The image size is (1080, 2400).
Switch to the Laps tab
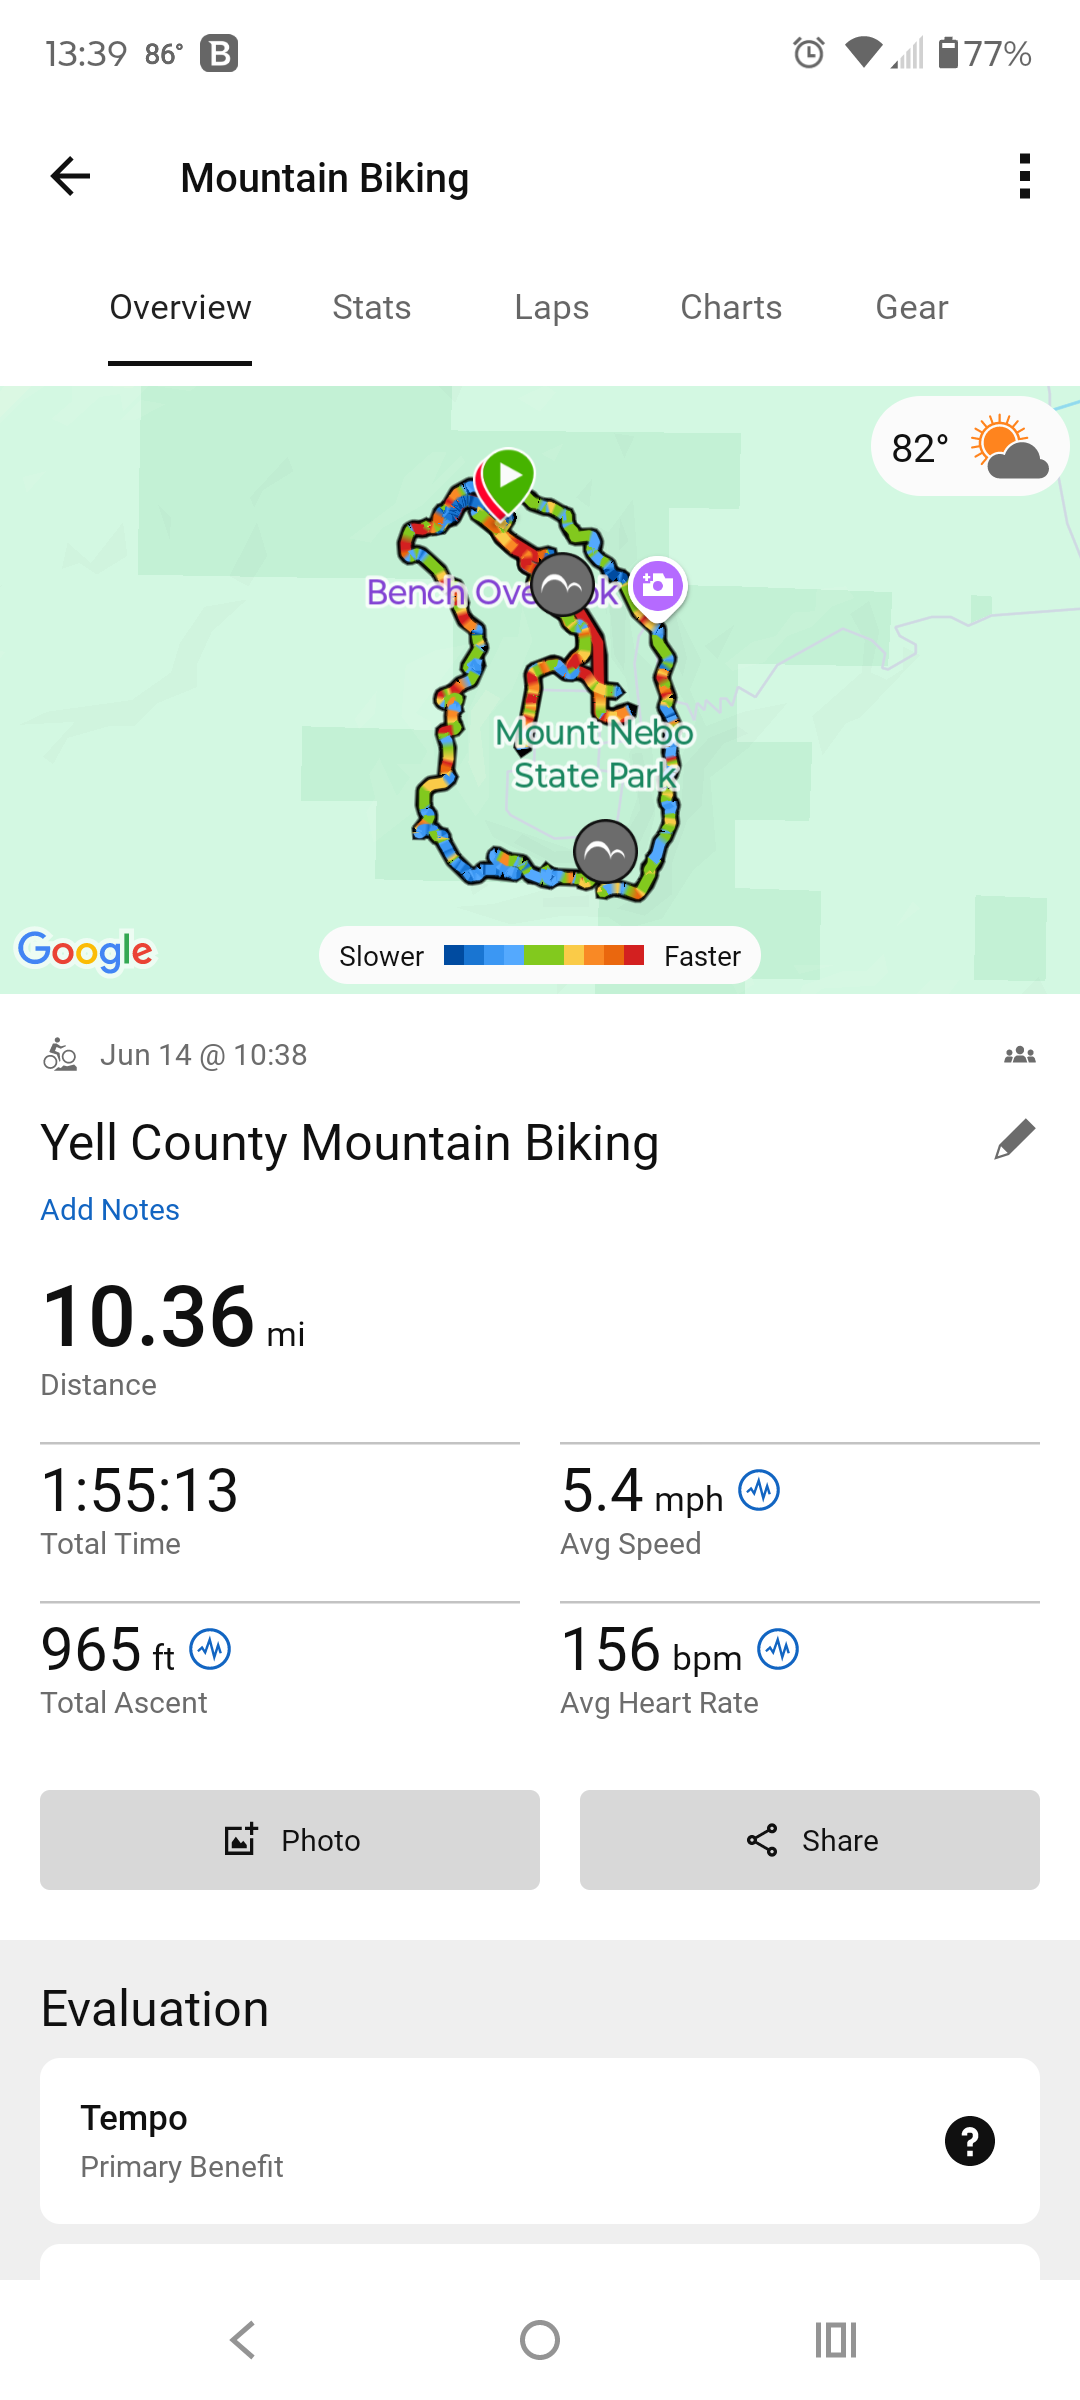[552, 307]
